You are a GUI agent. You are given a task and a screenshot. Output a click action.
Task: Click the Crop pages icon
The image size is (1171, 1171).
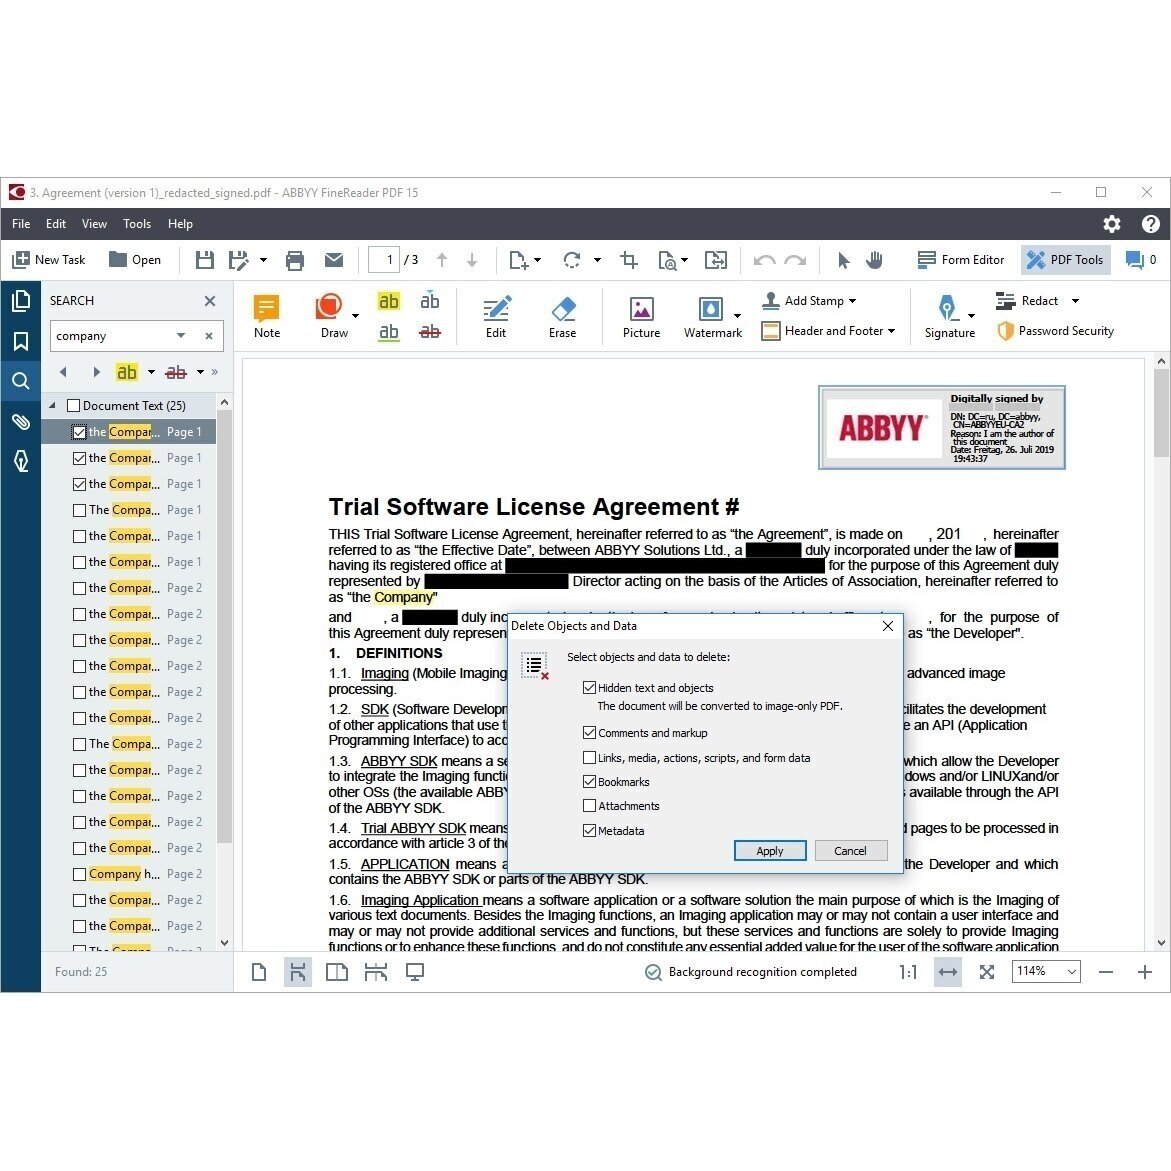click(629, 260)
